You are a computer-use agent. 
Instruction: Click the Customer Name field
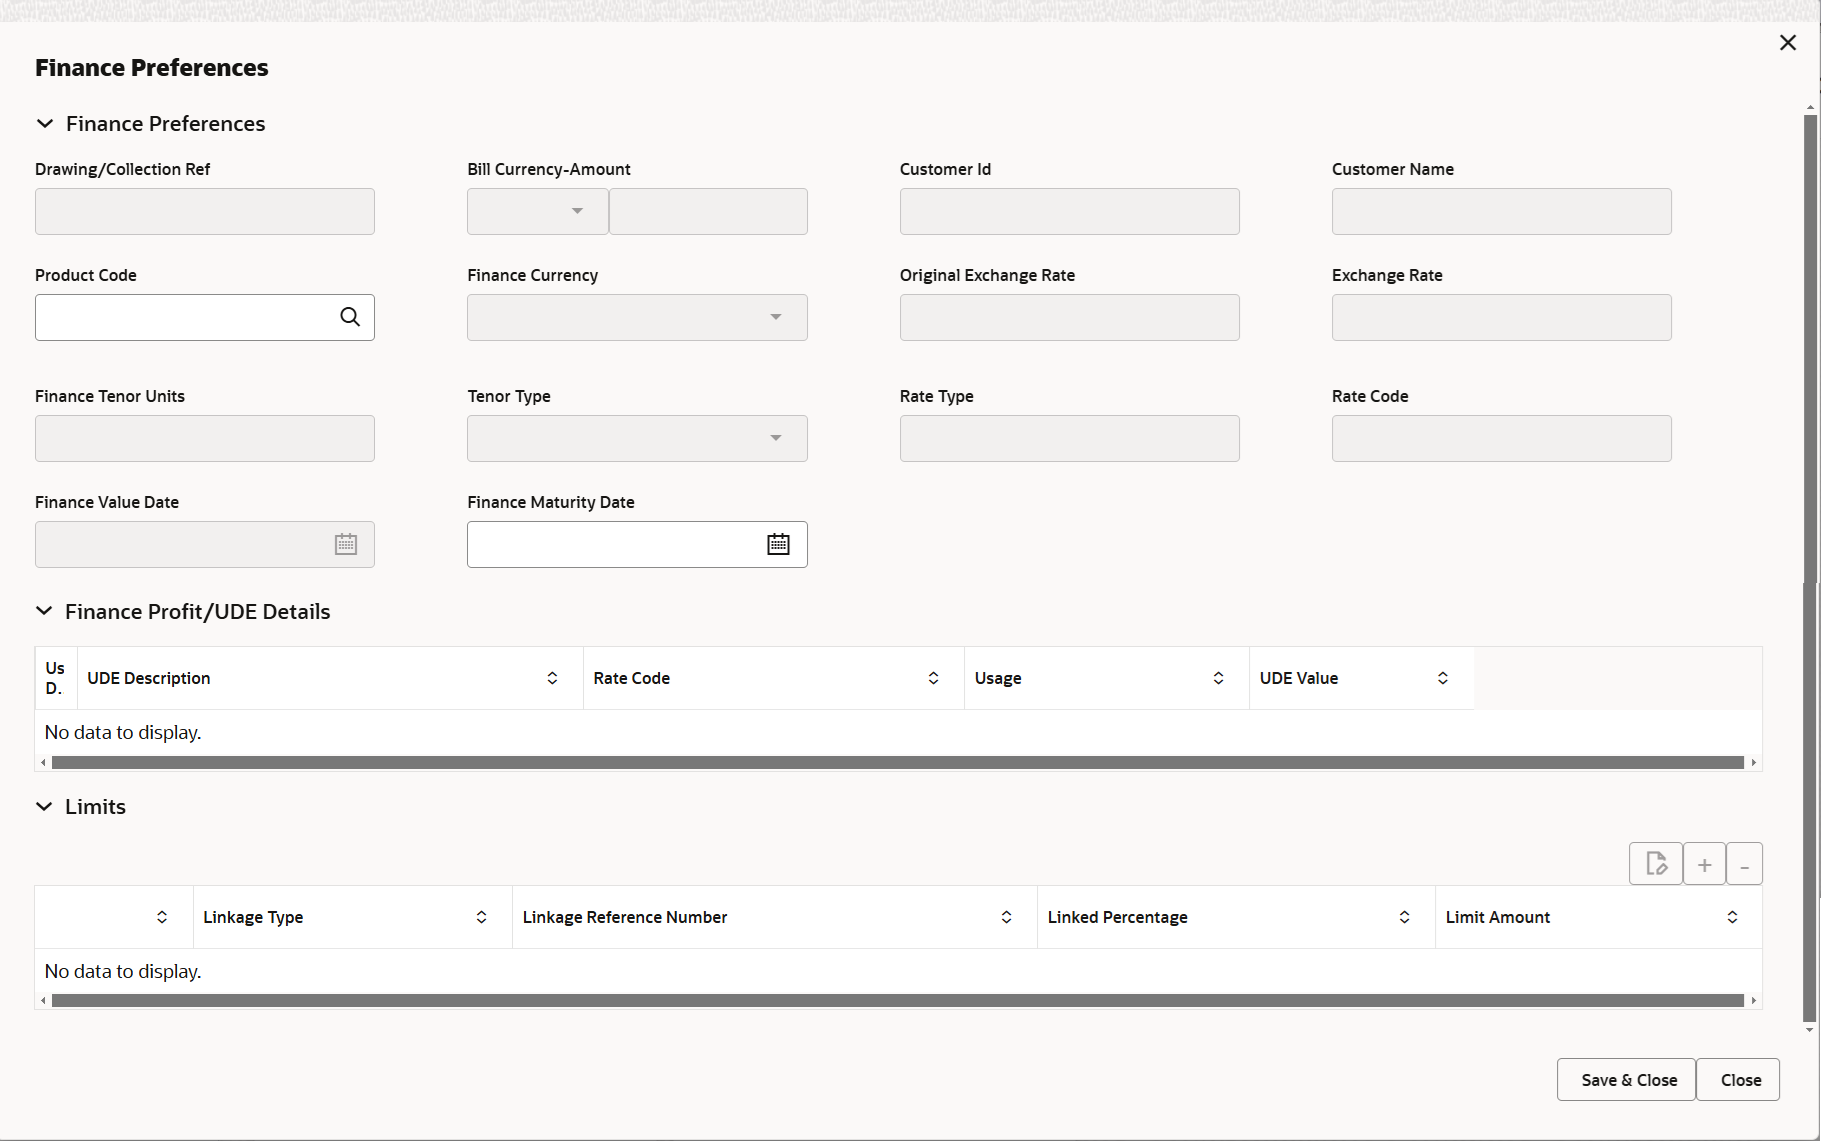tap(1502, 211)
